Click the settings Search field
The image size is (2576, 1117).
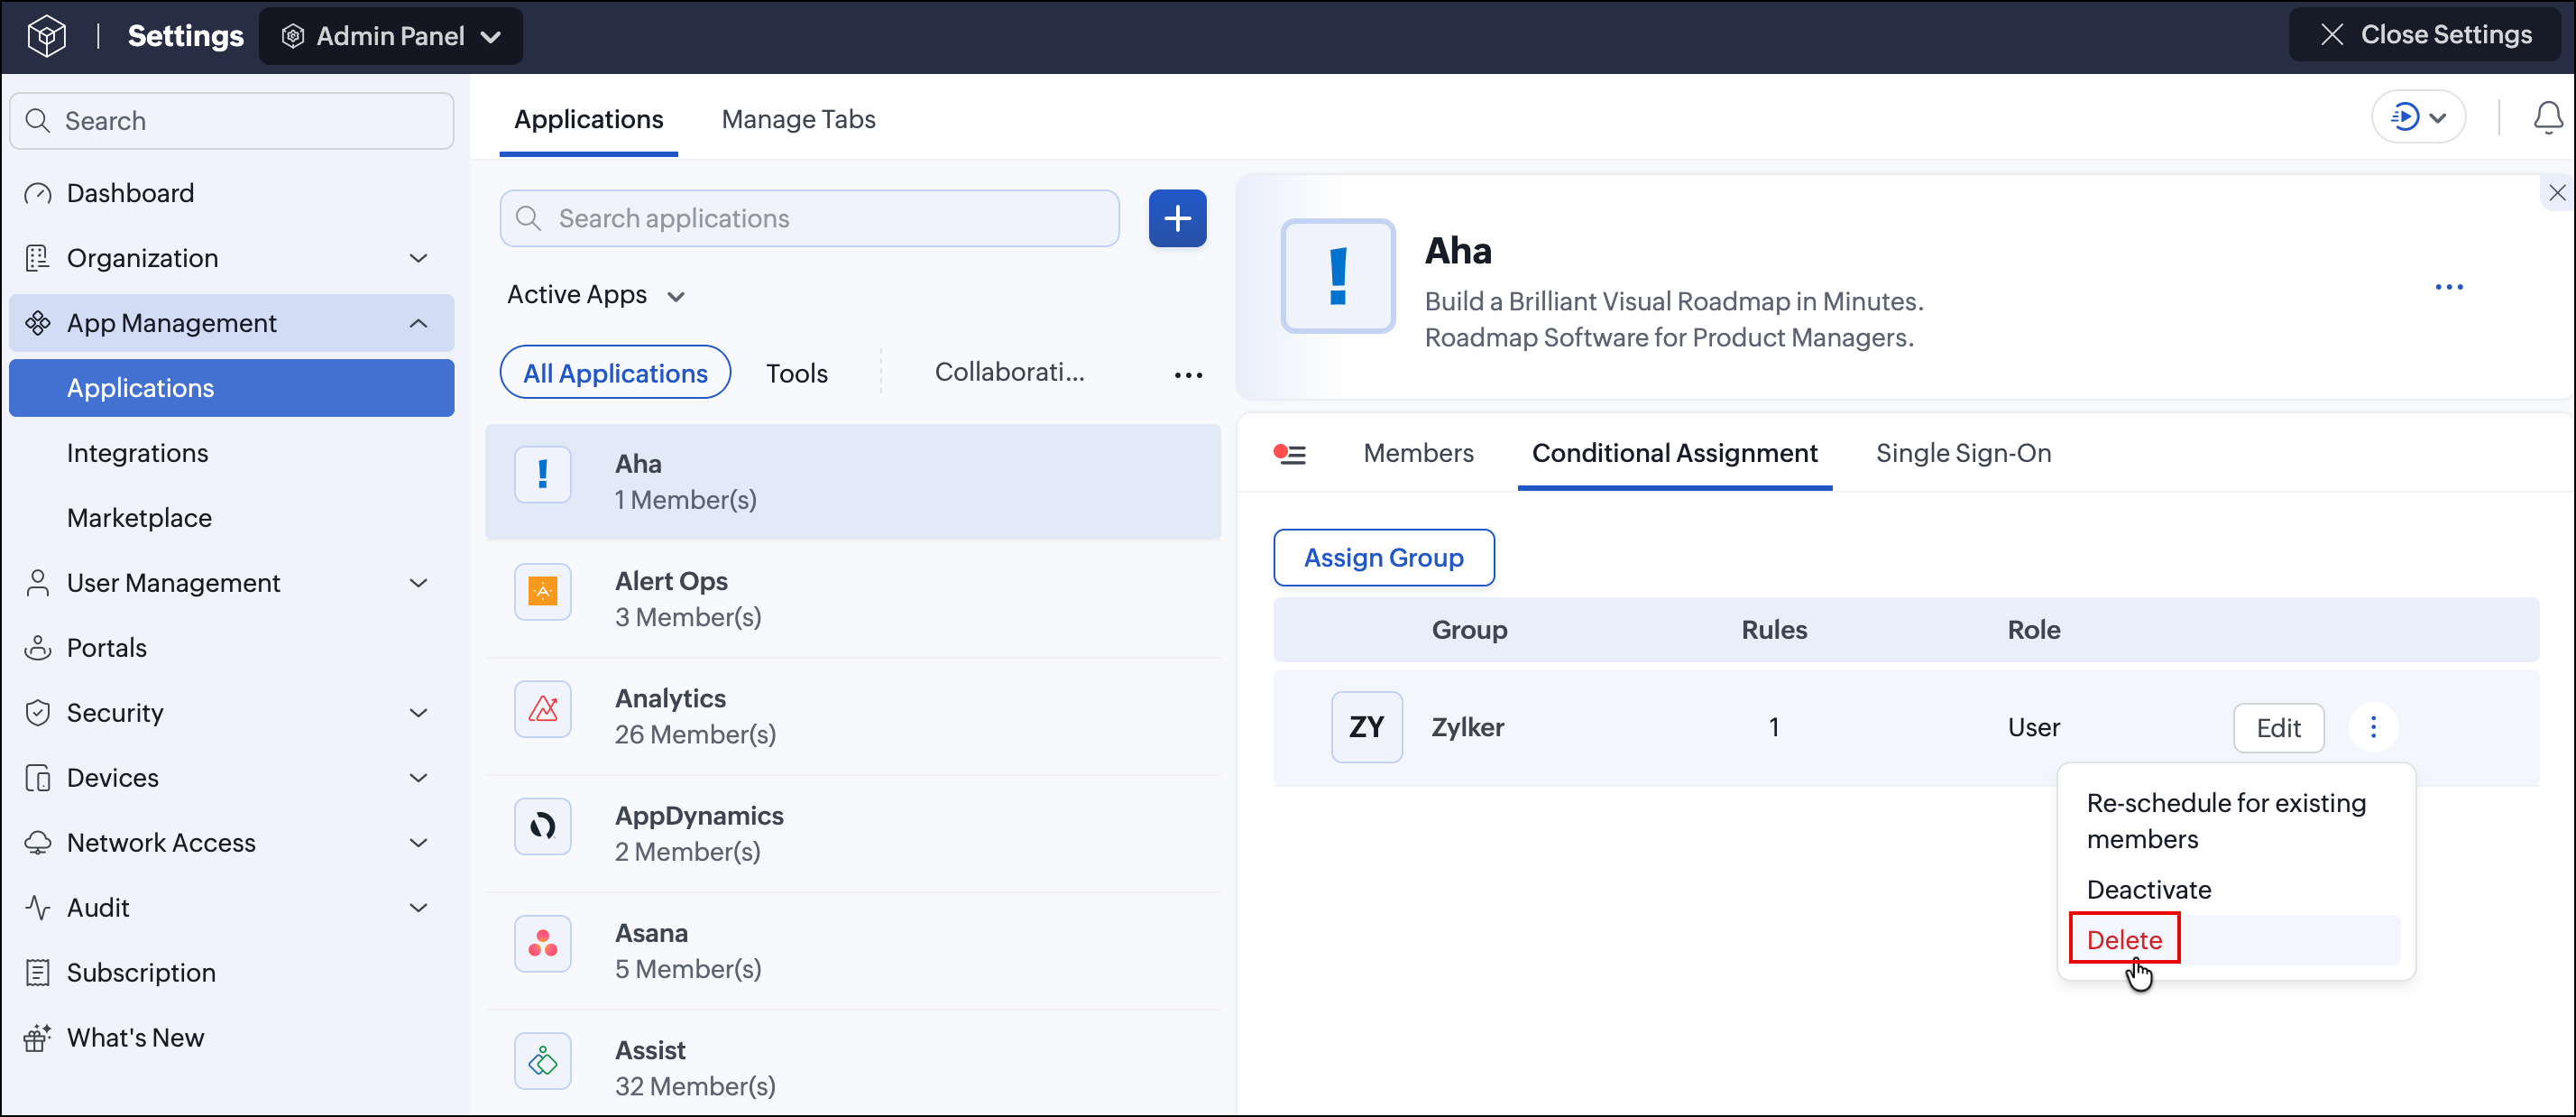pos(232,121)
